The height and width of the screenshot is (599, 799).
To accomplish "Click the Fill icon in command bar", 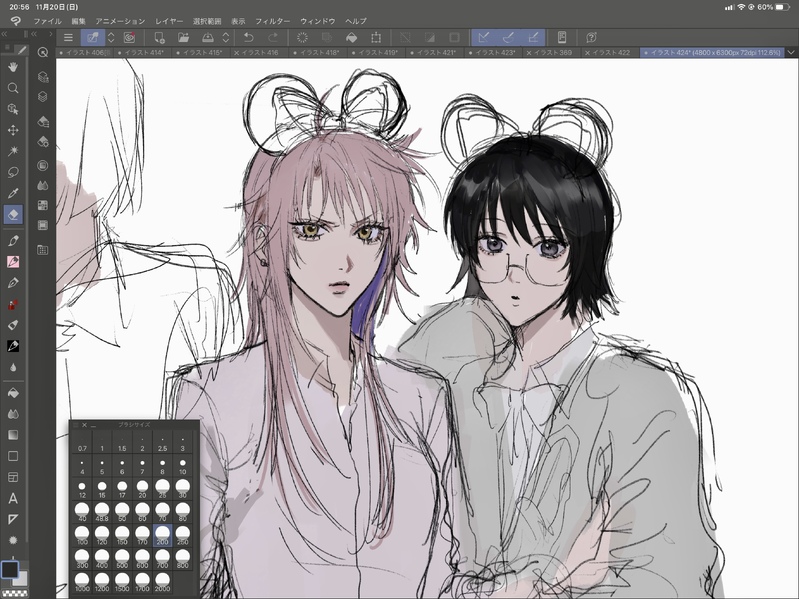I will (352, 37).
